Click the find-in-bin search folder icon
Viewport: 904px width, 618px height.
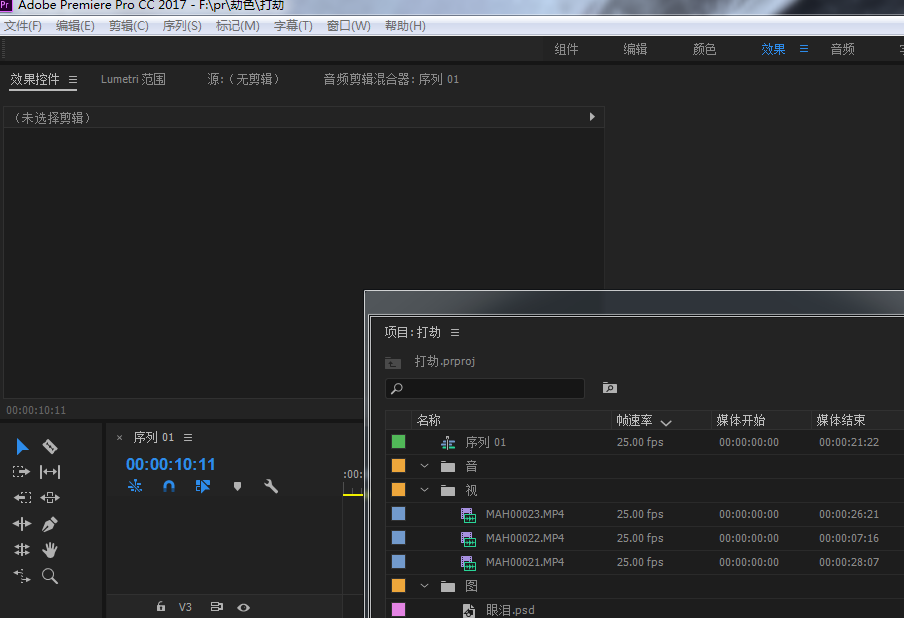tap(609, 387)
